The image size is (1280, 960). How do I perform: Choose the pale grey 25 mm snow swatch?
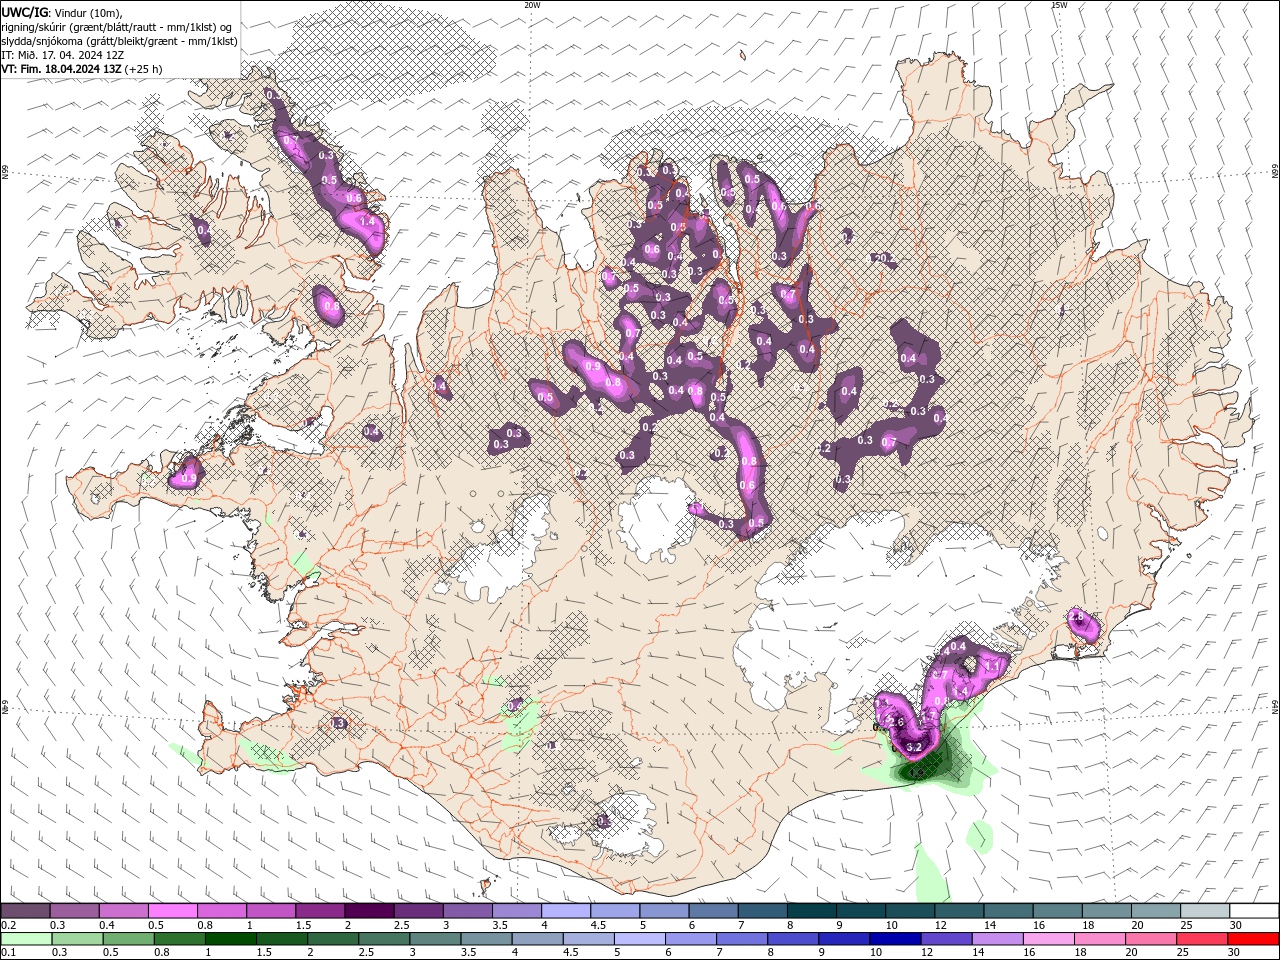coord(1206,911)
